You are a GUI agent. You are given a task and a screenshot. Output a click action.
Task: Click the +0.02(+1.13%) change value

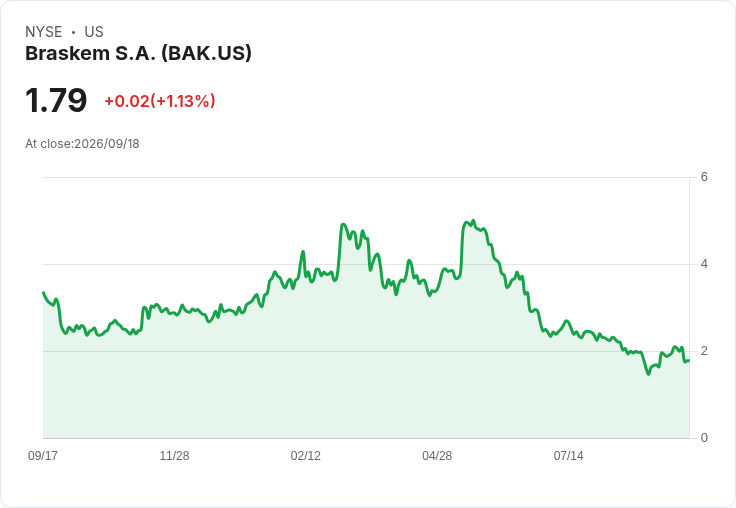pyautogui.click(x=160, y=101)
